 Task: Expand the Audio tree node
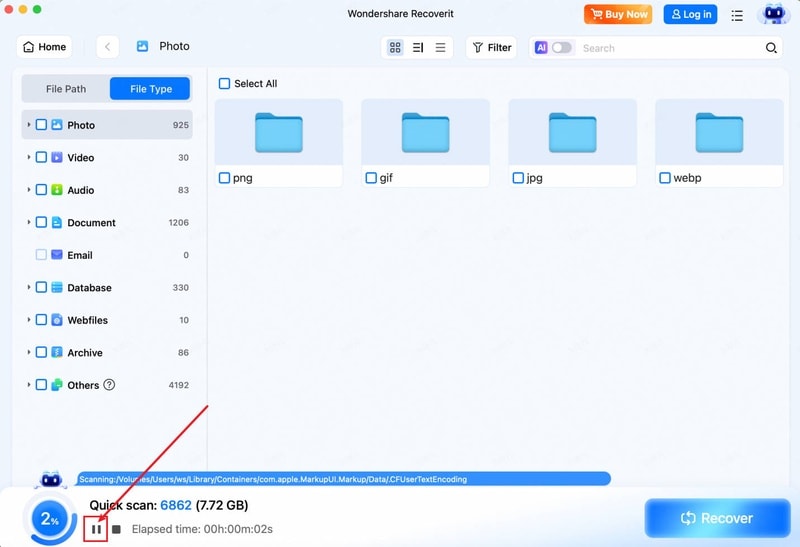point(29,190)
